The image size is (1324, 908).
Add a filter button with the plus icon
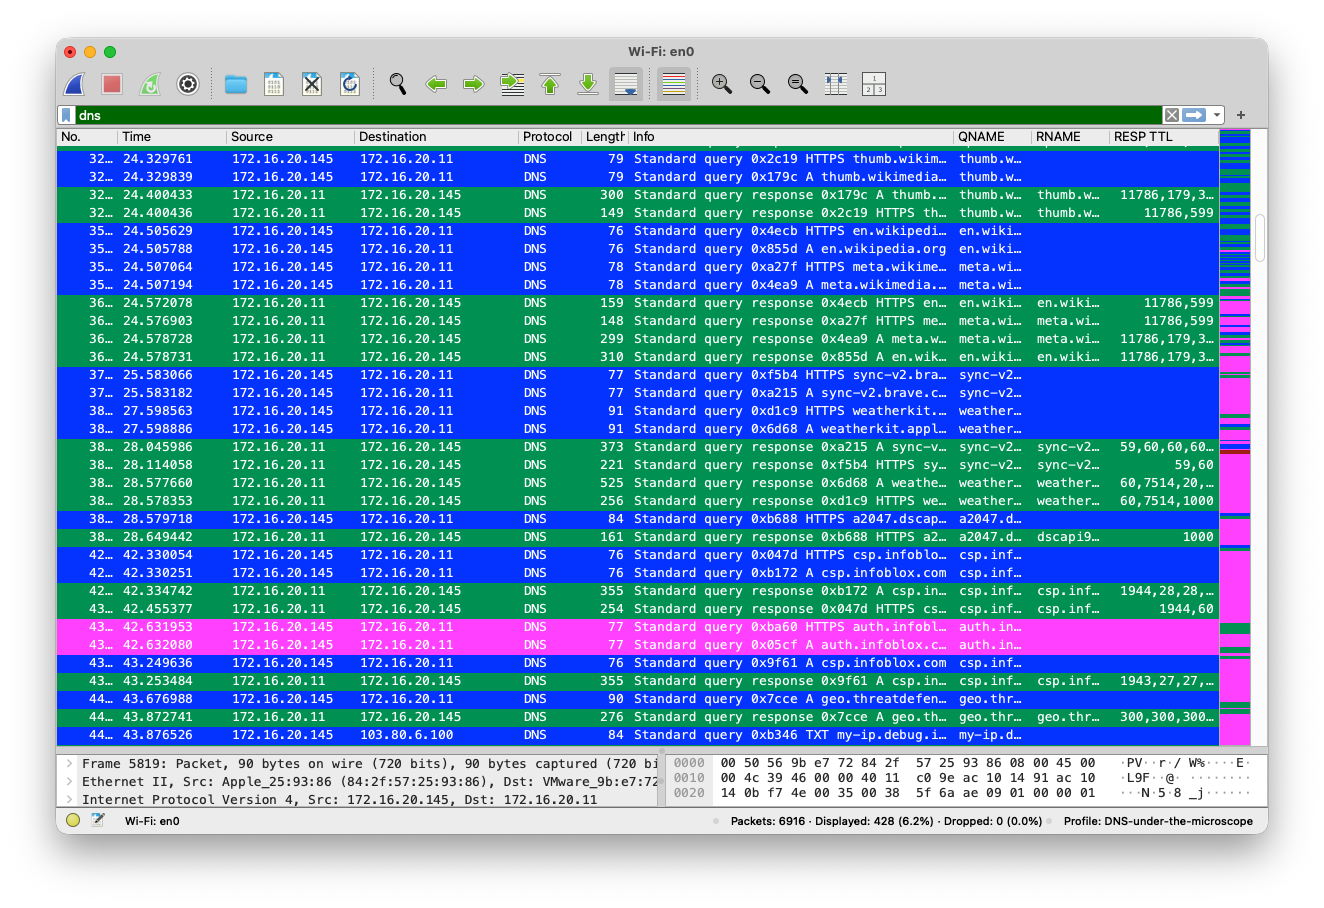click(1241, 115)
